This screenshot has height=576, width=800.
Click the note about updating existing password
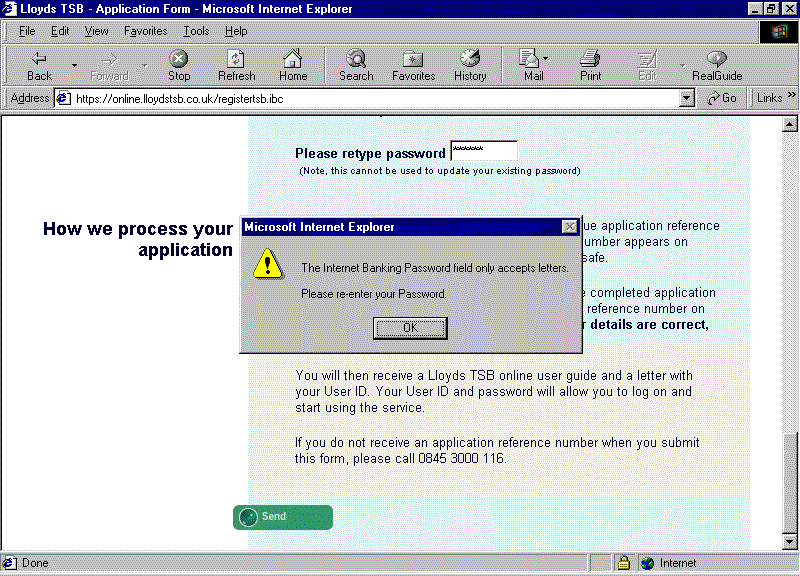(440, 171)
